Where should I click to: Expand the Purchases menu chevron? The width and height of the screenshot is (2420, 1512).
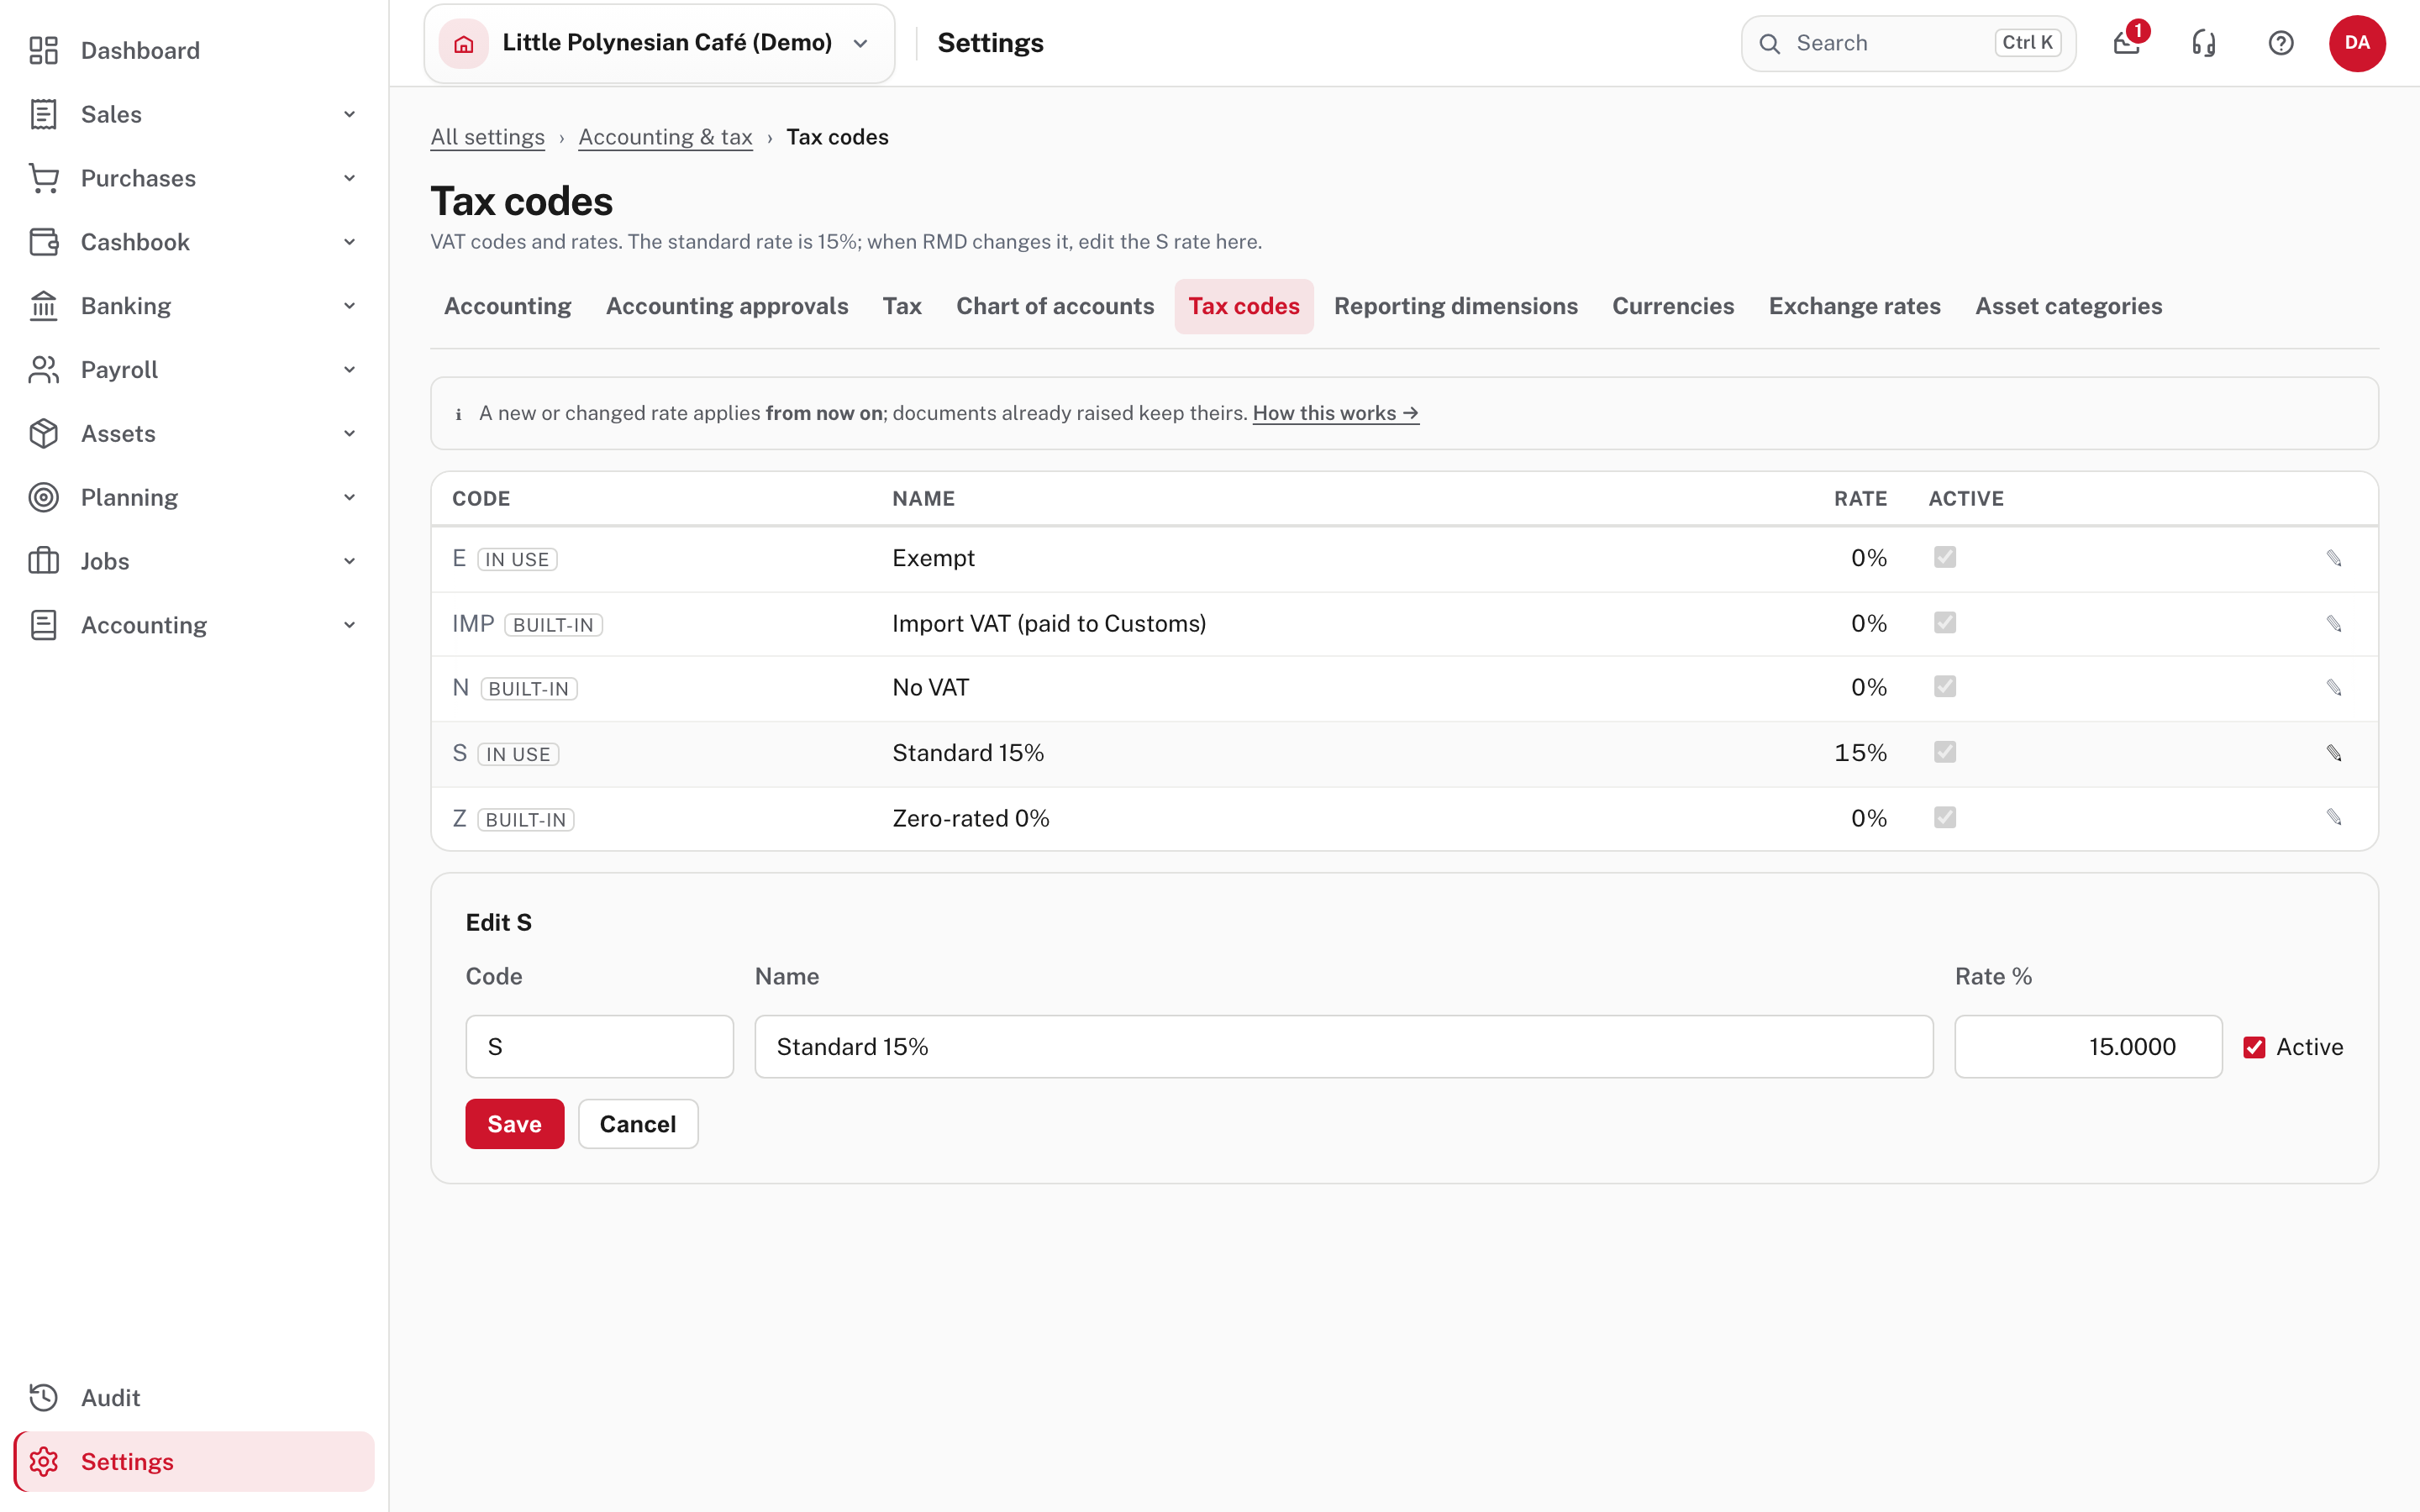tap(349, 178)
